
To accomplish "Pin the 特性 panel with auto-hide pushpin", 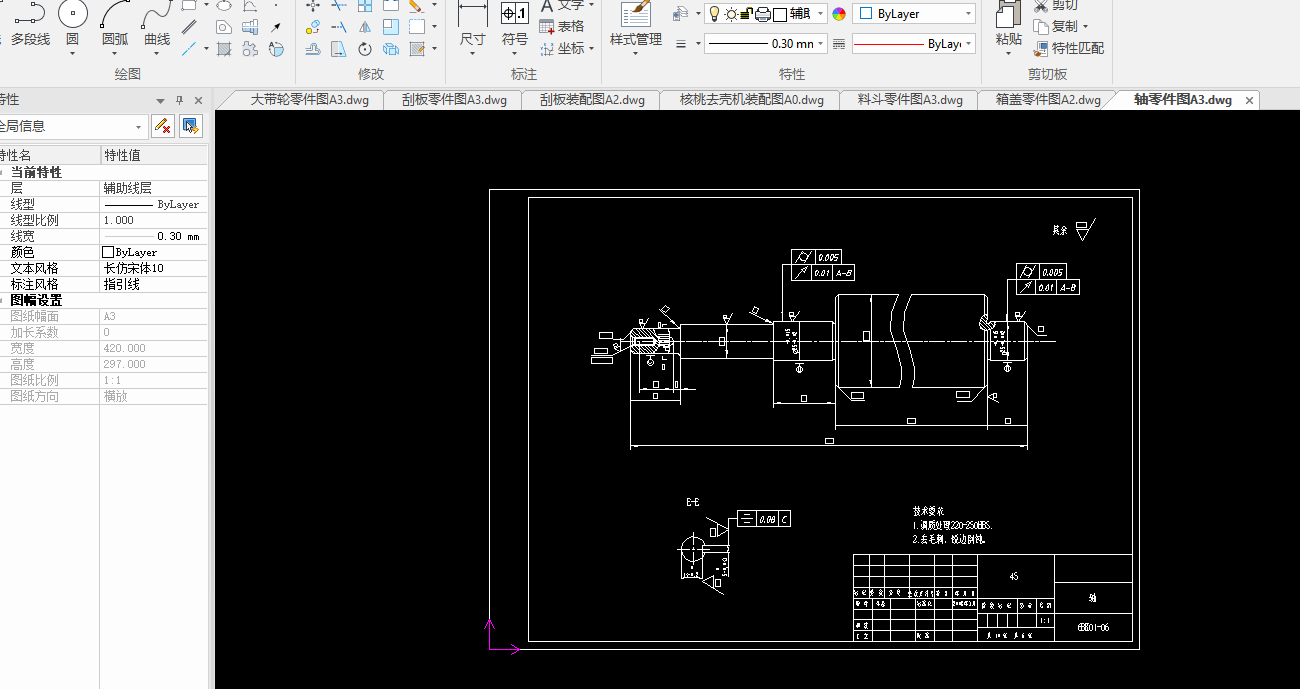I will 180,100.
